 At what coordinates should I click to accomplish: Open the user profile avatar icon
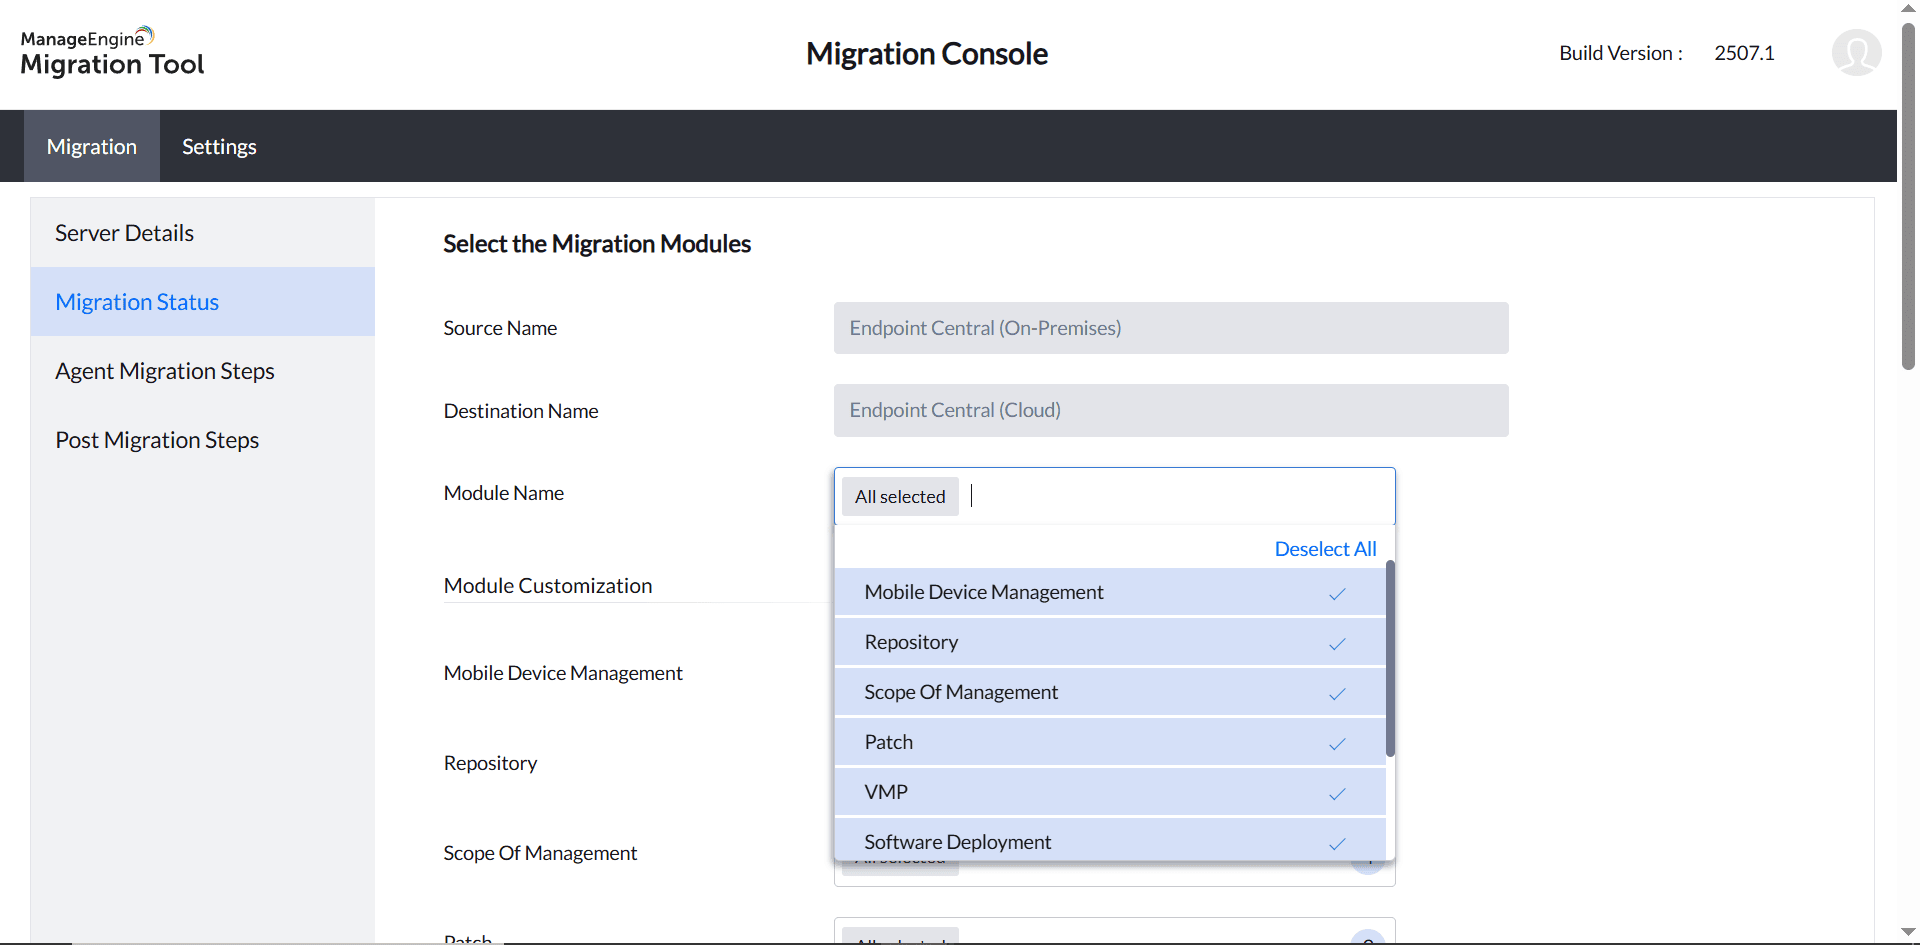1856,53
